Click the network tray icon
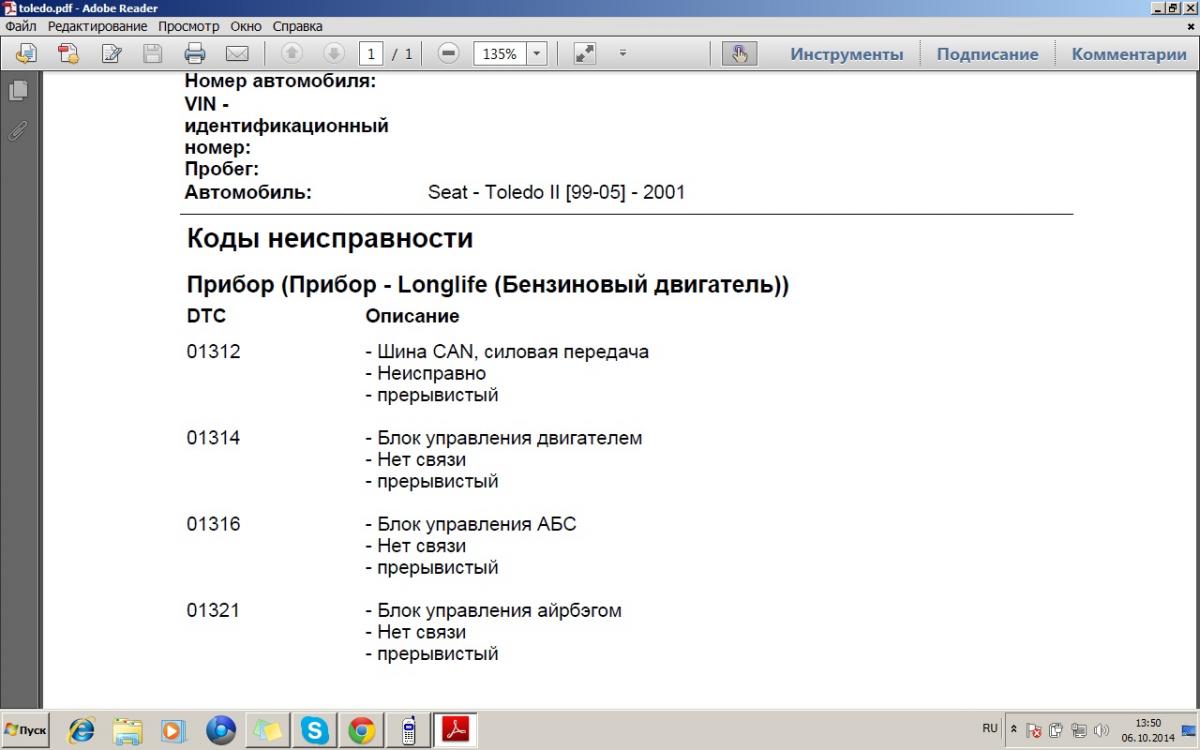 point(1079,731)
